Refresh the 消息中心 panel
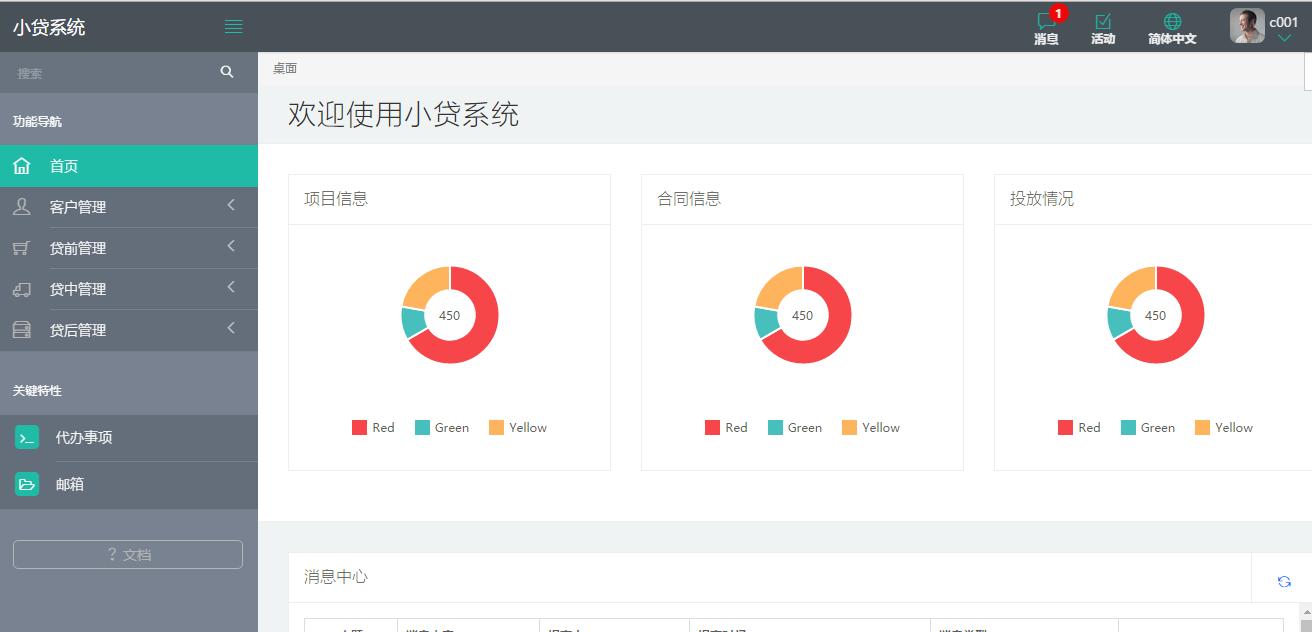This screenshot has height=632, width=1312. 1284,581
